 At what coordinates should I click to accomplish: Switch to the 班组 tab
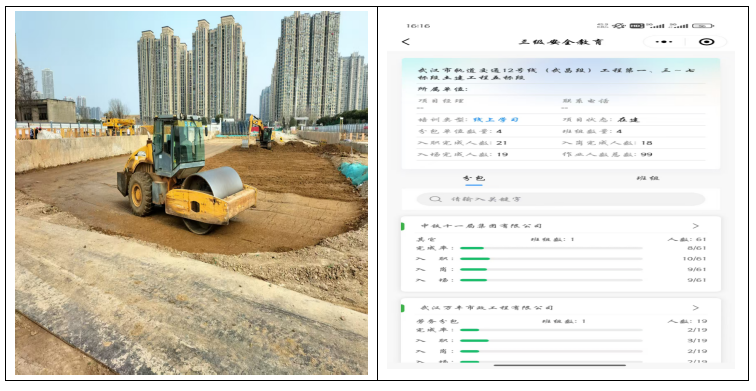pyautogui.click(x=647, y=178)
